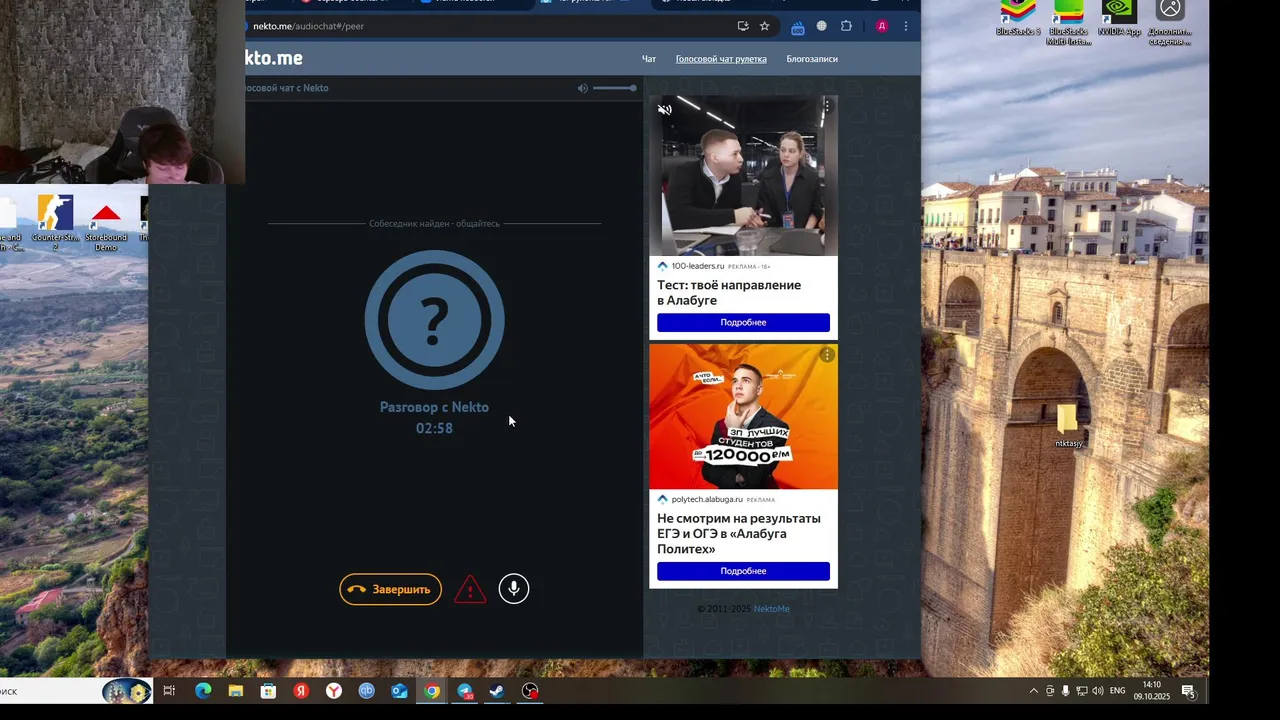The width and height of the screenshot is (1280, 720).
Task: Open options menu on the orange student ad
Action: pyautogui.click(x=827, y=355)
